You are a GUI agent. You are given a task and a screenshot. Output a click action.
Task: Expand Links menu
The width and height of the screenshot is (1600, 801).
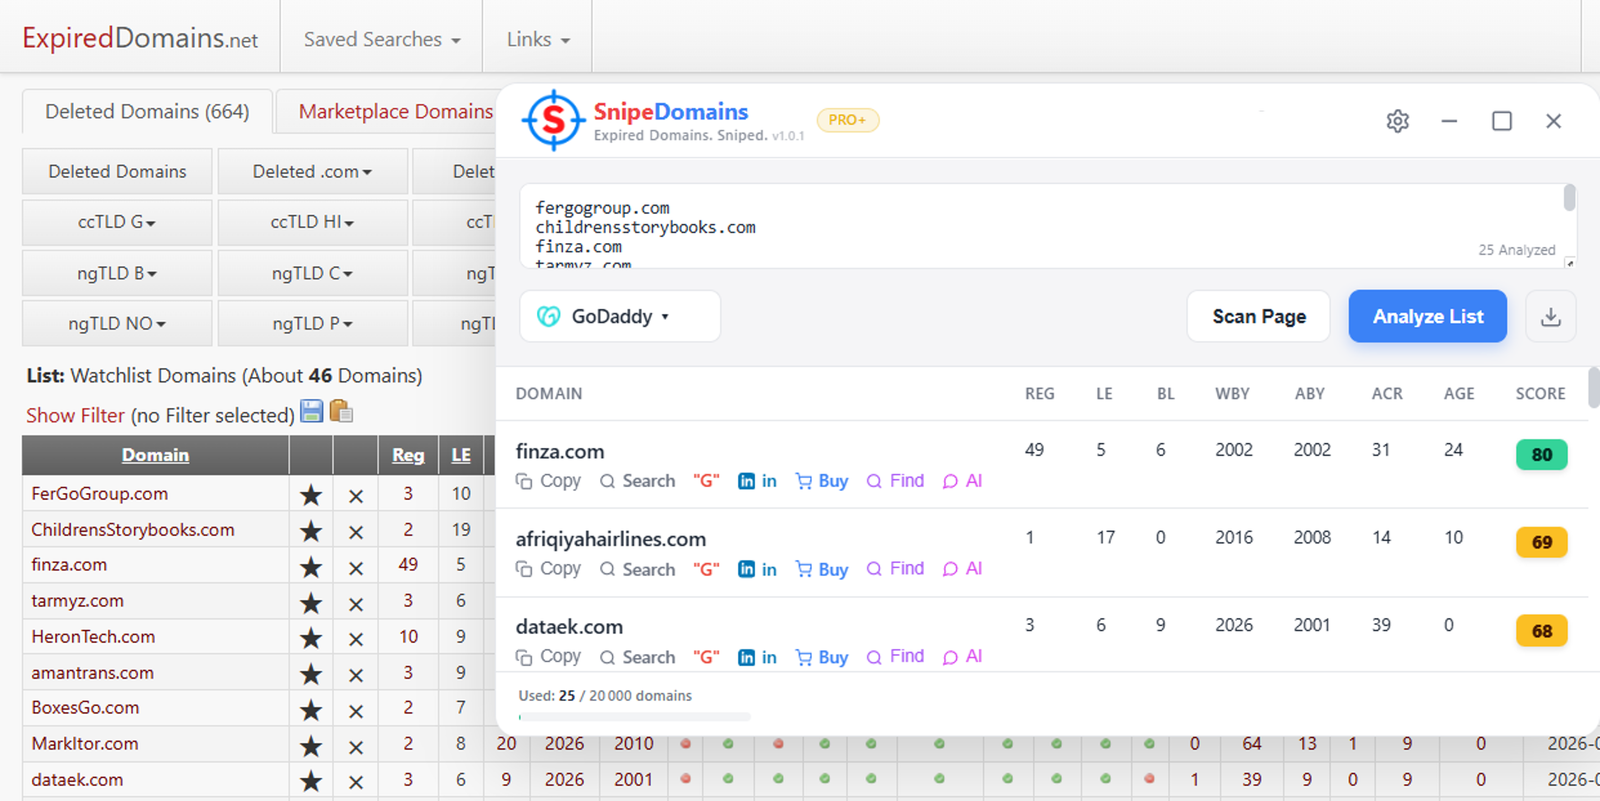pyautogui.click(x=538, y=39)
